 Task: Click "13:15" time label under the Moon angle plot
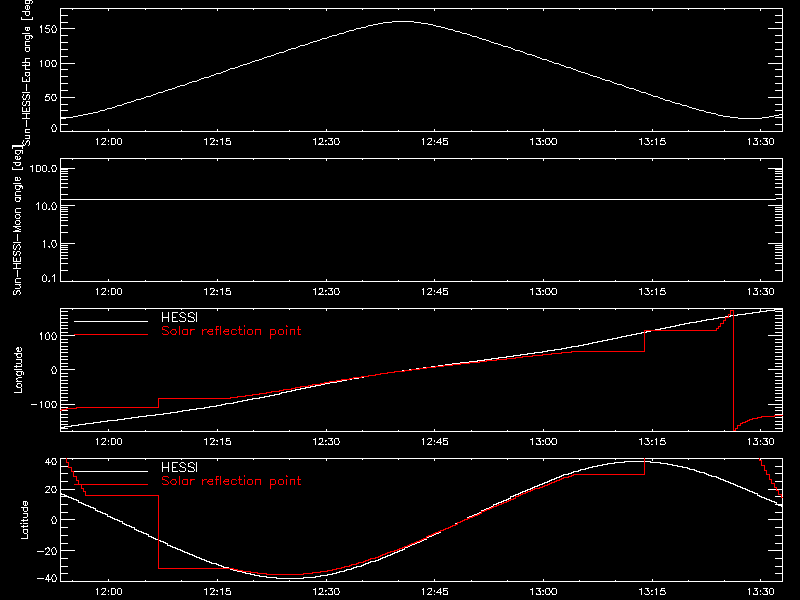coord(652,292)
